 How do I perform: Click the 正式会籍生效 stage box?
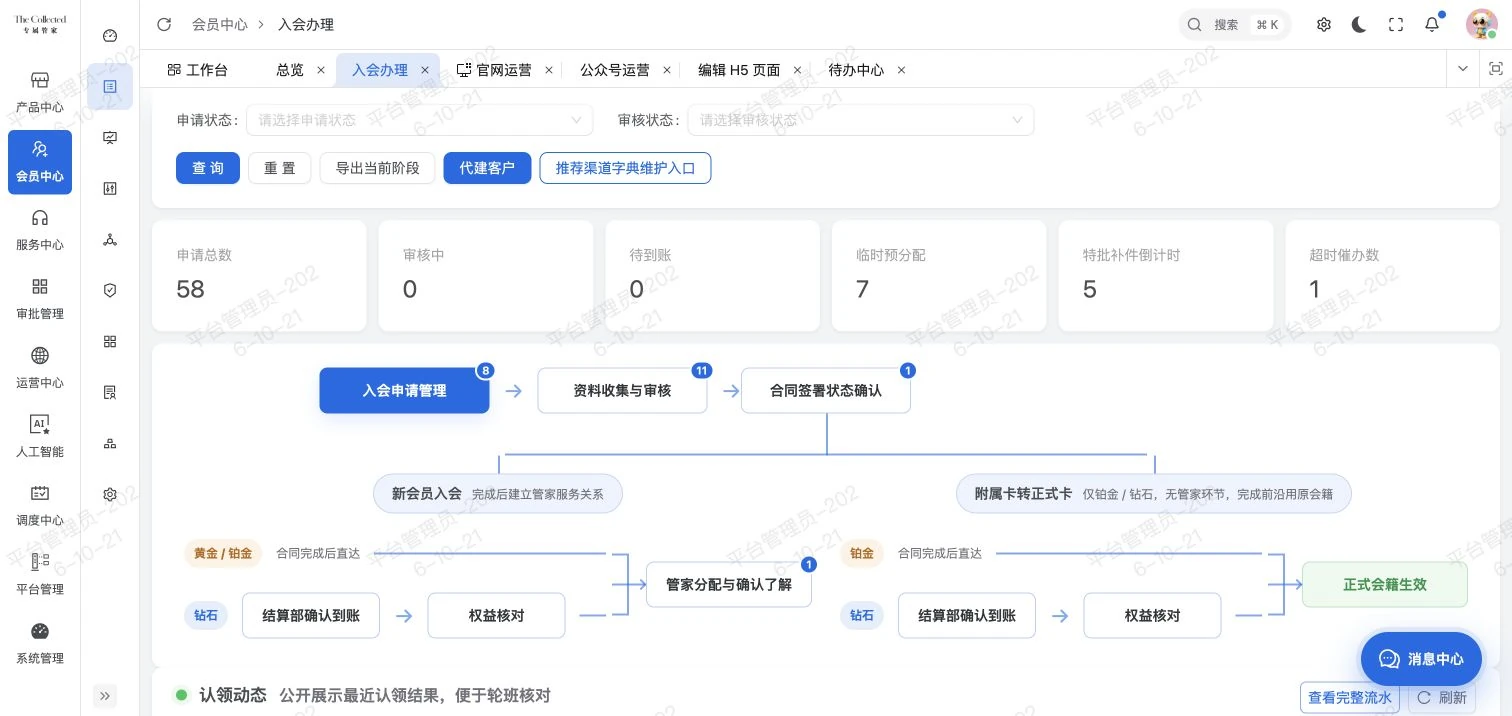(1385, 584)
